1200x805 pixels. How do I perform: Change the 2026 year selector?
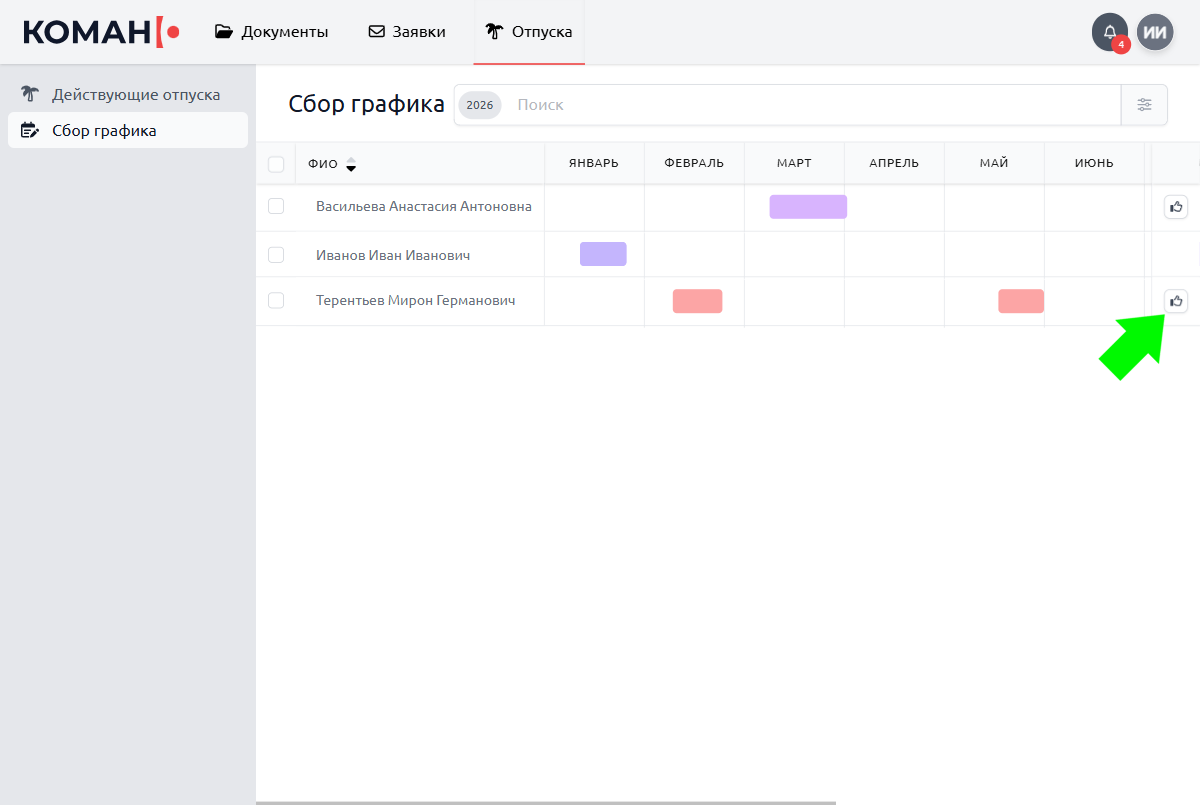tap(480, 105)
